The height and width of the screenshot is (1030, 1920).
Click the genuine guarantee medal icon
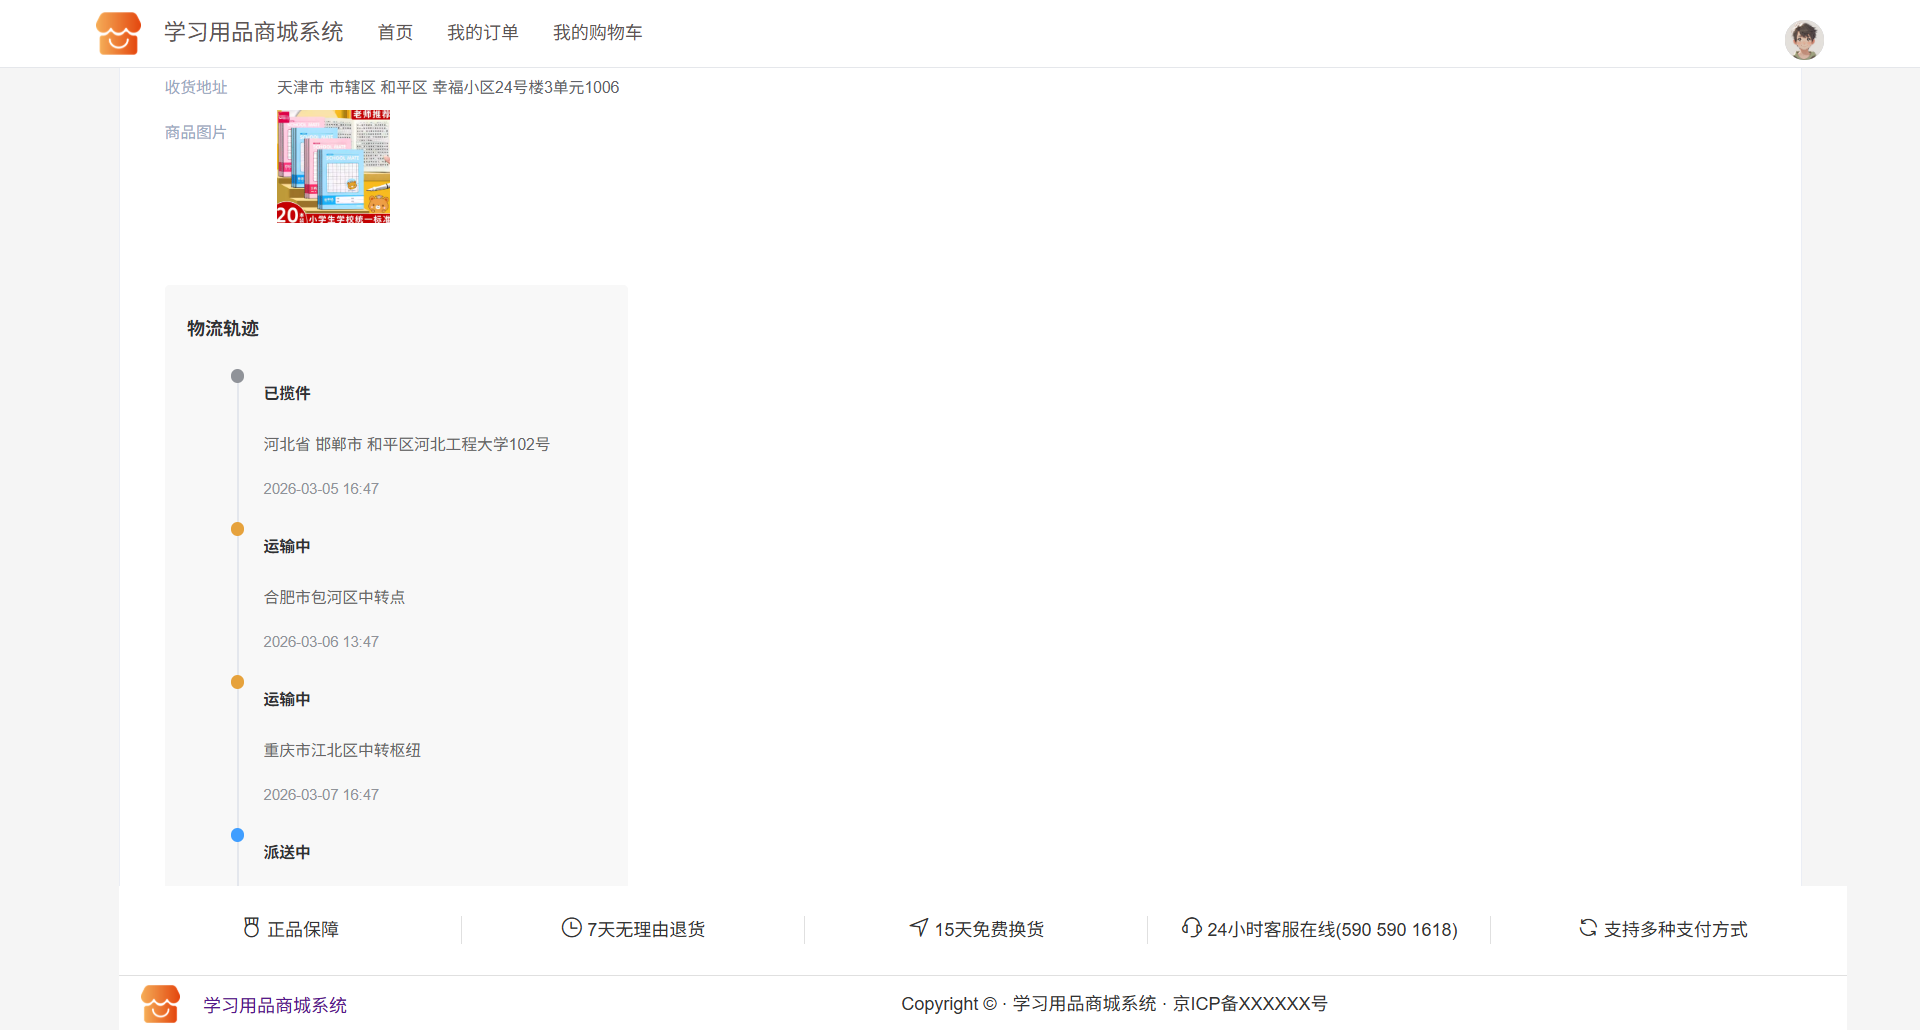251,928
